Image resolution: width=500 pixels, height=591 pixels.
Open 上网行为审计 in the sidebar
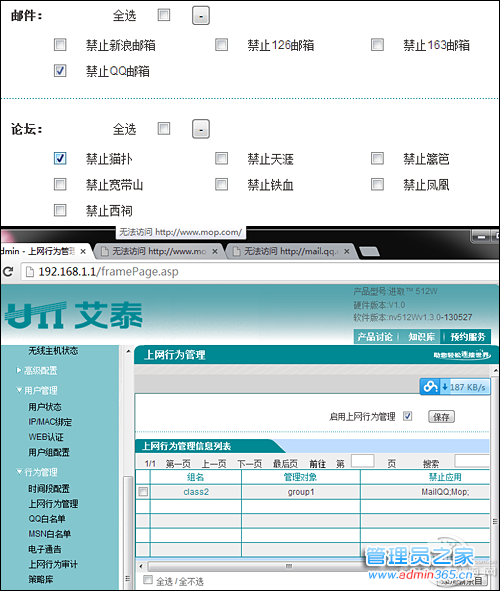53,564
